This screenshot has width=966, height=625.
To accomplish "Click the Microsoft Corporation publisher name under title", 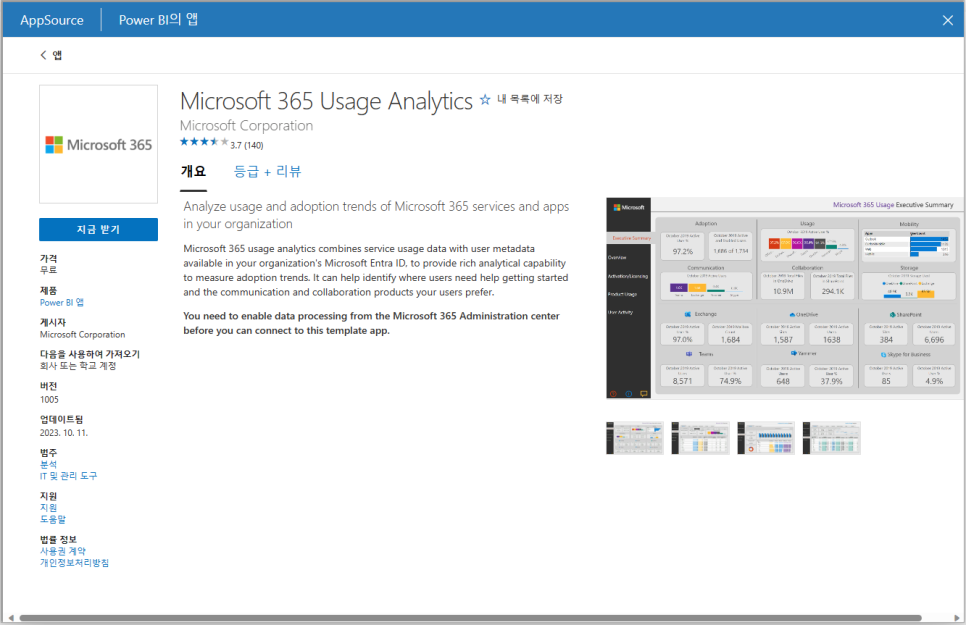I will coord(246,126).
